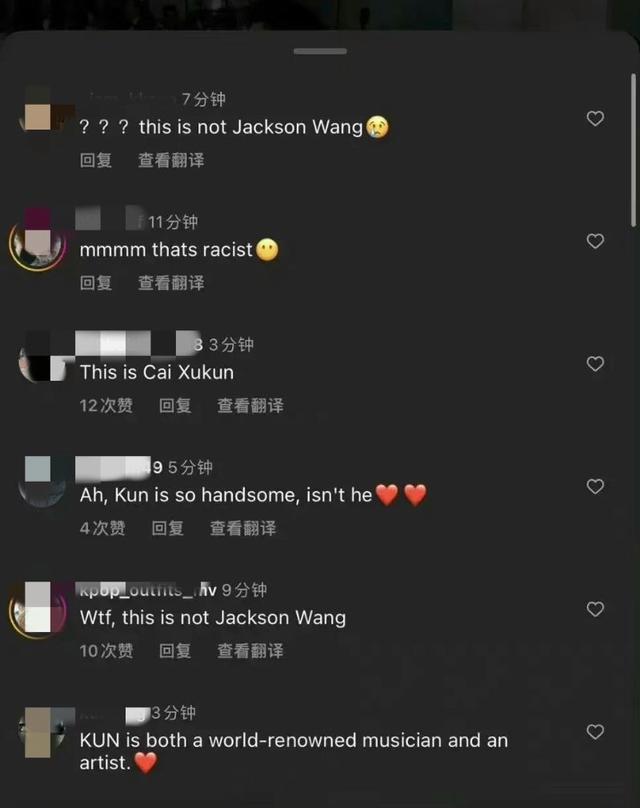Like the 'Kun is so handsome' comment

click(x=595, y=486)
